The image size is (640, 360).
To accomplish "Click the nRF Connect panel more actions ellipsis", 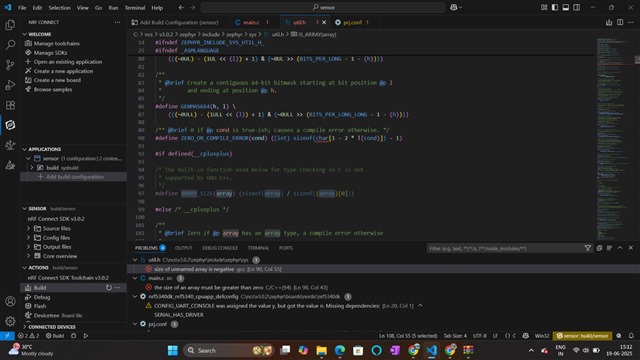I will pos(118,22).
